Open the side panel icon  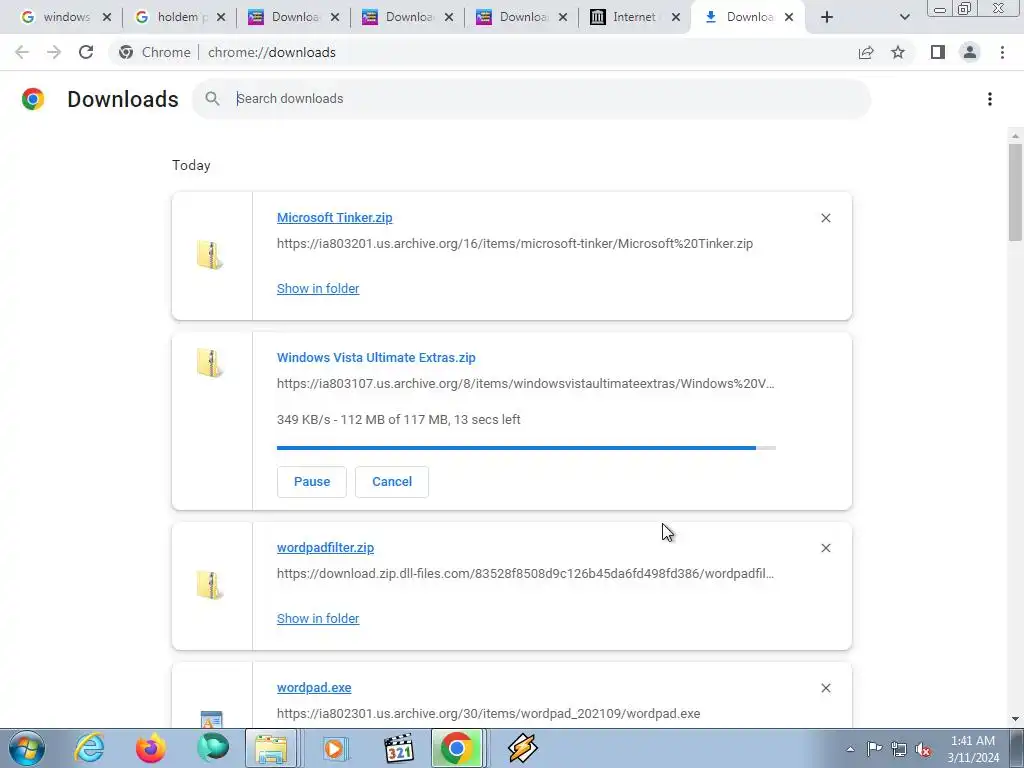pyautogui.click(x=938, y=52)
